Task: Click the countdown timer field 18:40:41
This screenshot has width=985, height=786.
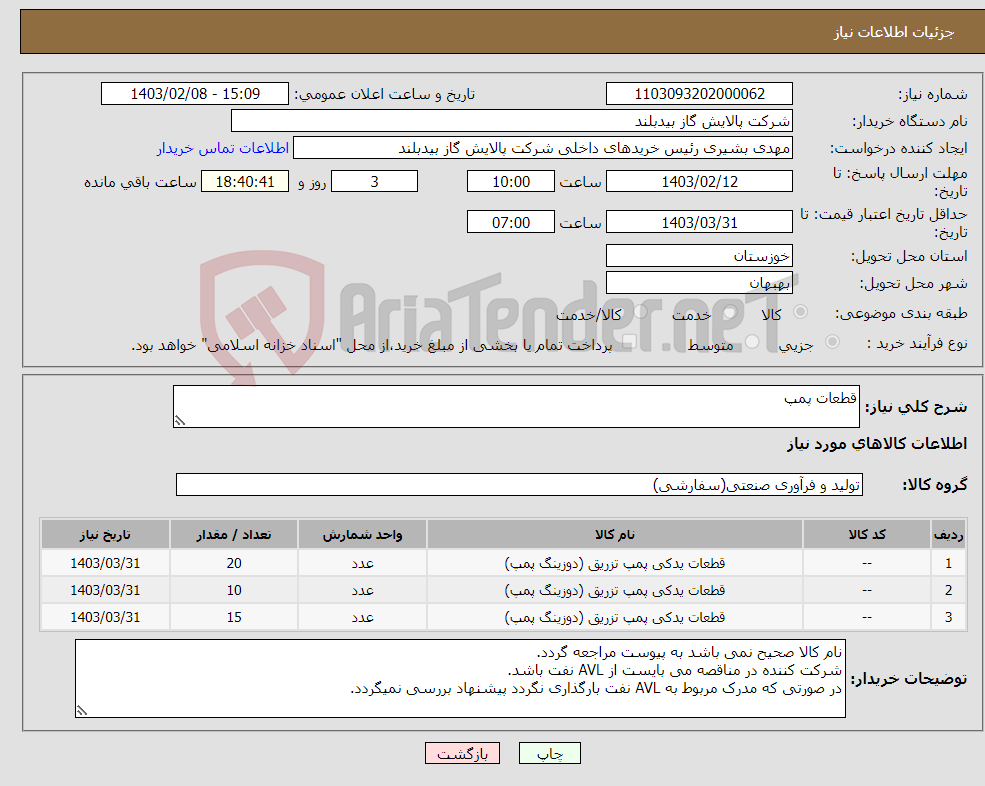Action: 245,182
